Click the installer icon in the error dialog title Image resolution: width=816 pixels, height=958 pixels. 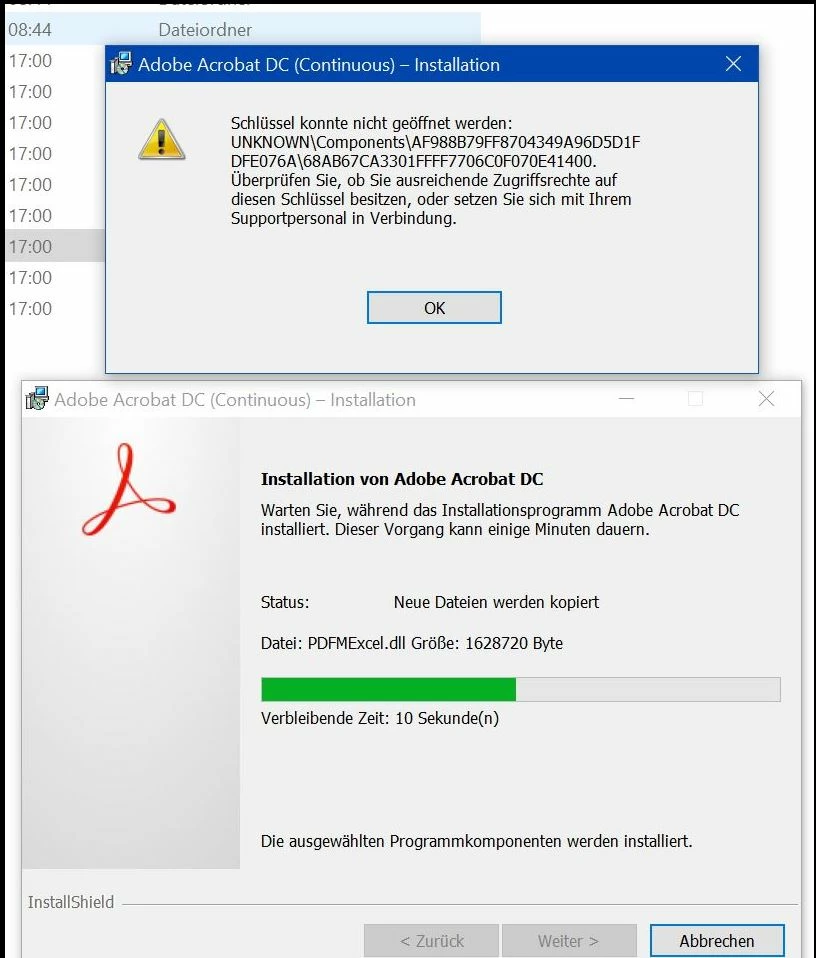click(121, 64)
